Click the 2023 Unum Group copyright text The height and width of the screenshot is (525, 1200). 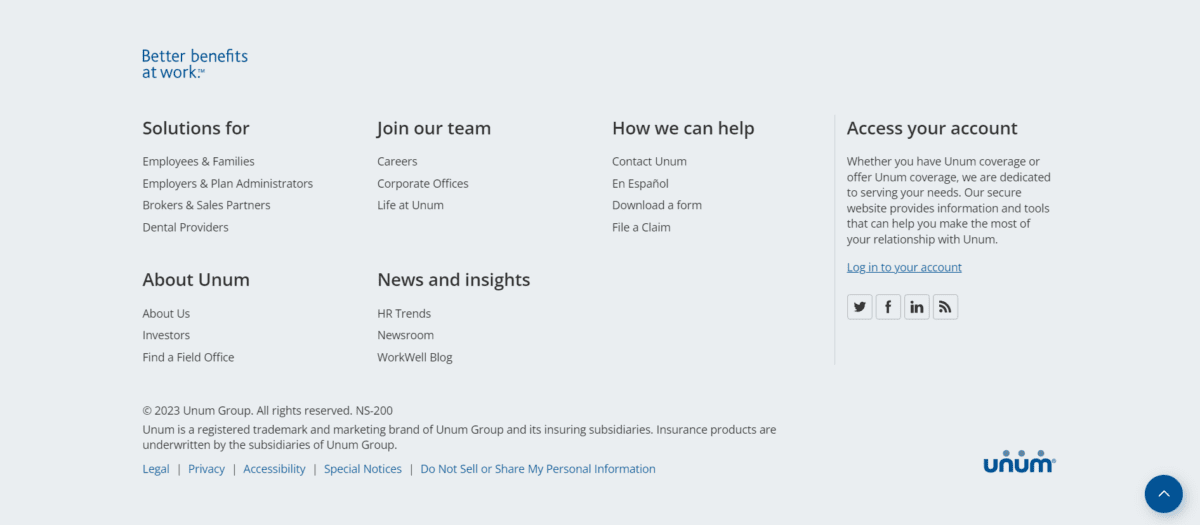click(267, 410)
